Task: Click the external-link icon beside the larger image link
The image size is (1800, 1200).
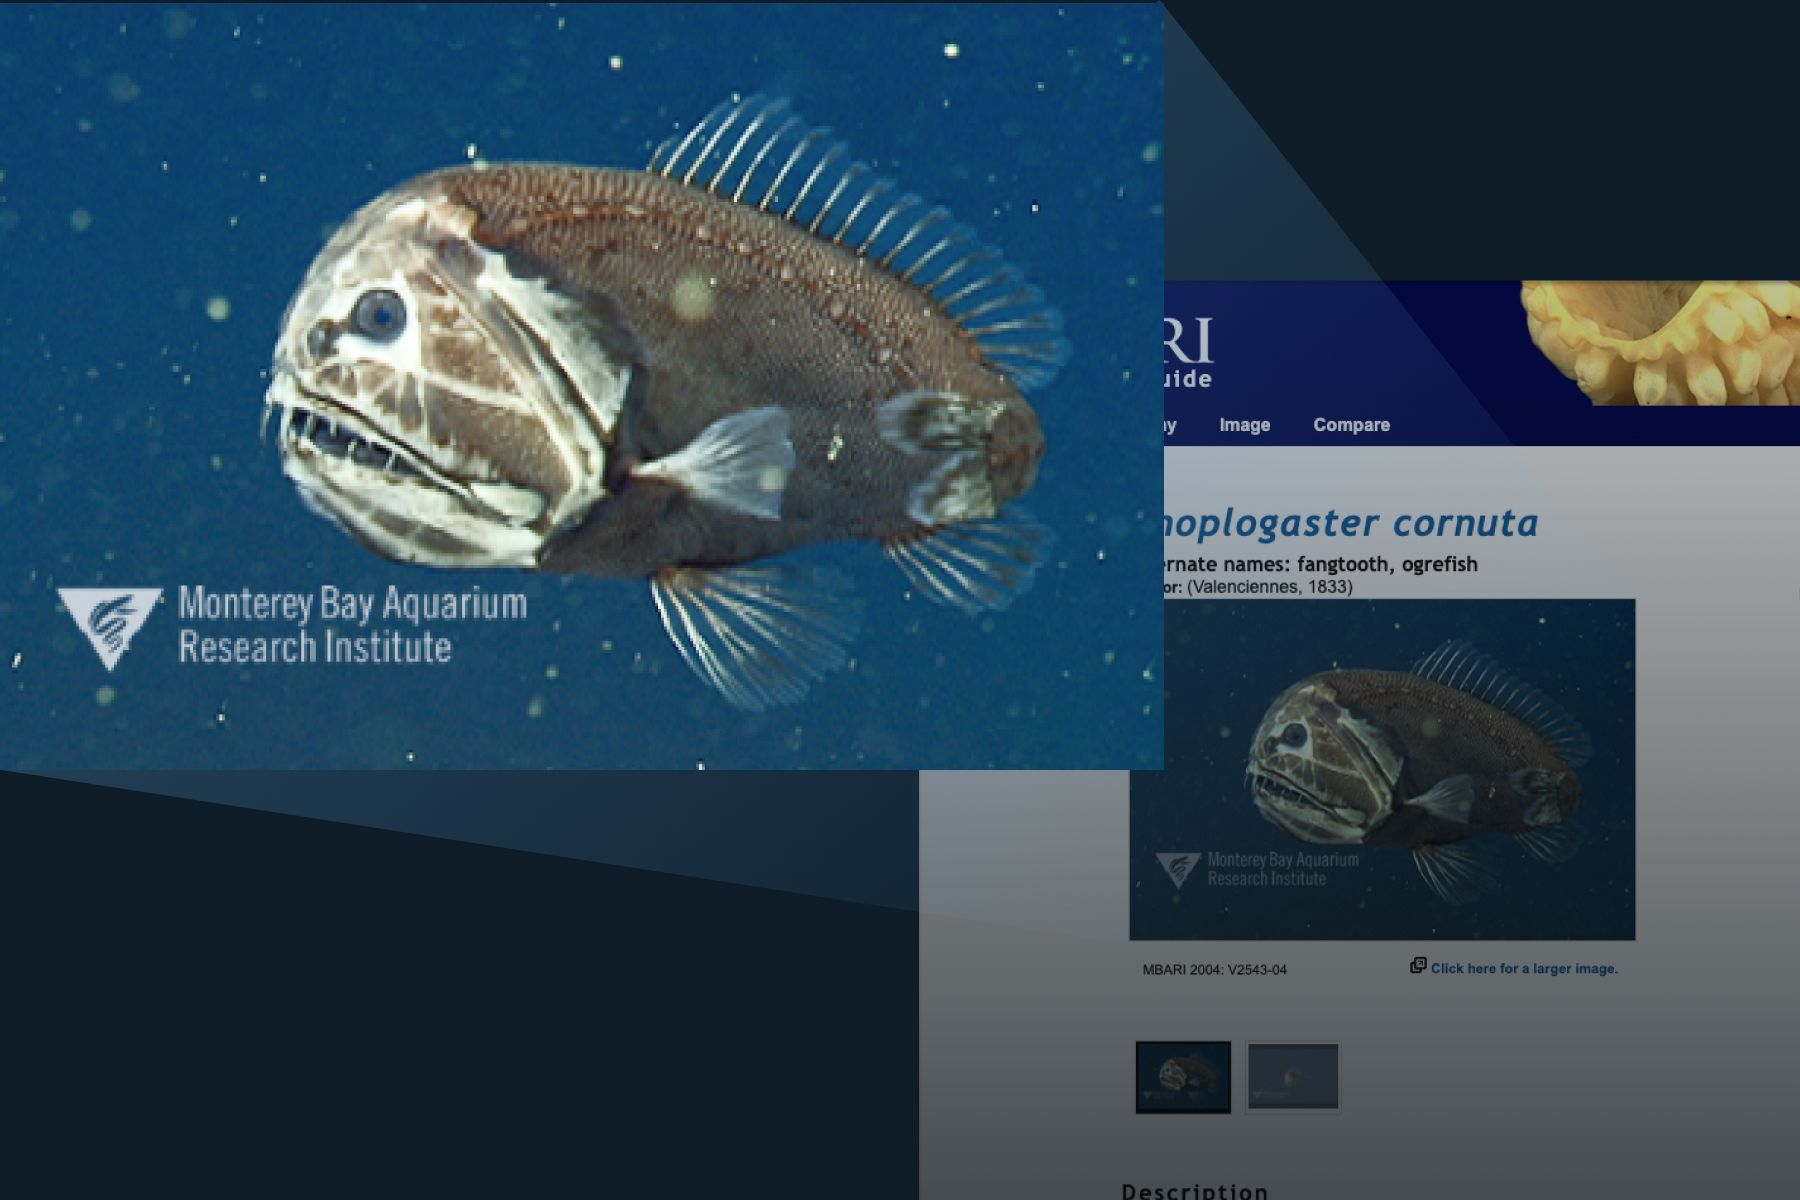Action: pos(1417,966)
